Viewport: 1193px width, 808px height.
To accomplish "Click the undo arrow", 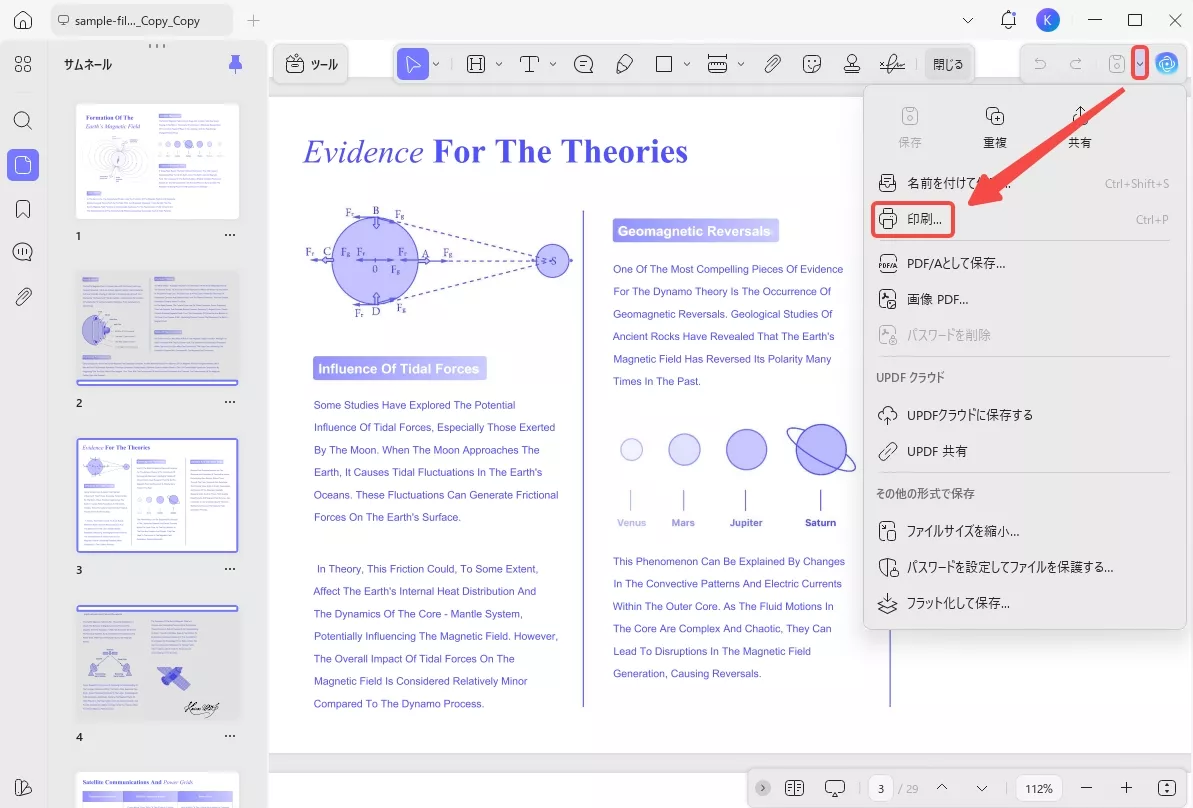I will 1039,64.
